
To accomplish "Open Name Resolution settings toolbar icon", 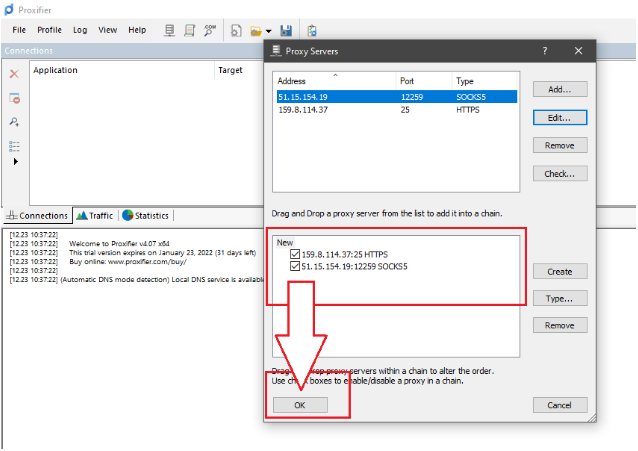I will point(210,31).
